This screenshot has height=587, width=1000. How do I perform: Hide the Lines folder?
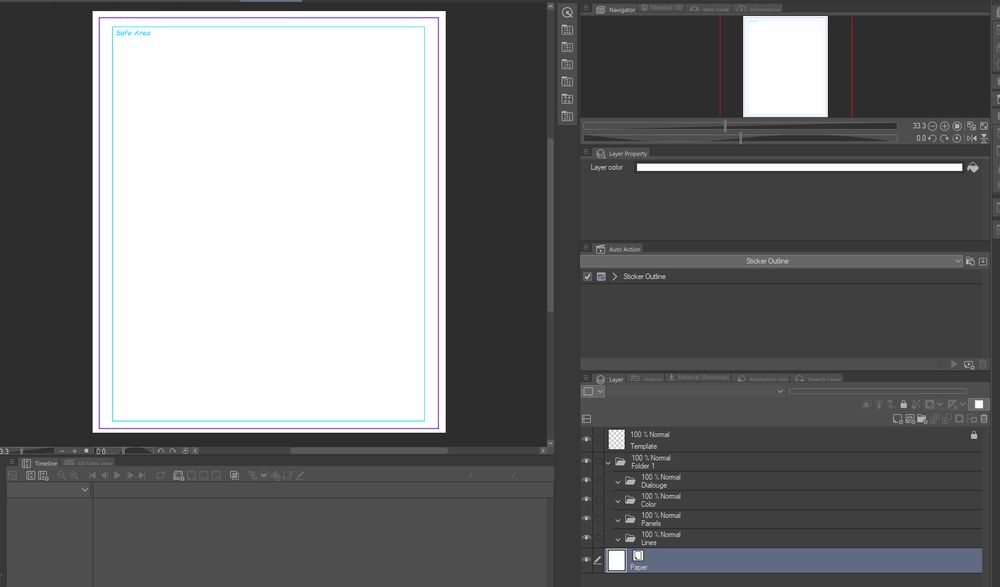point(586,538)
